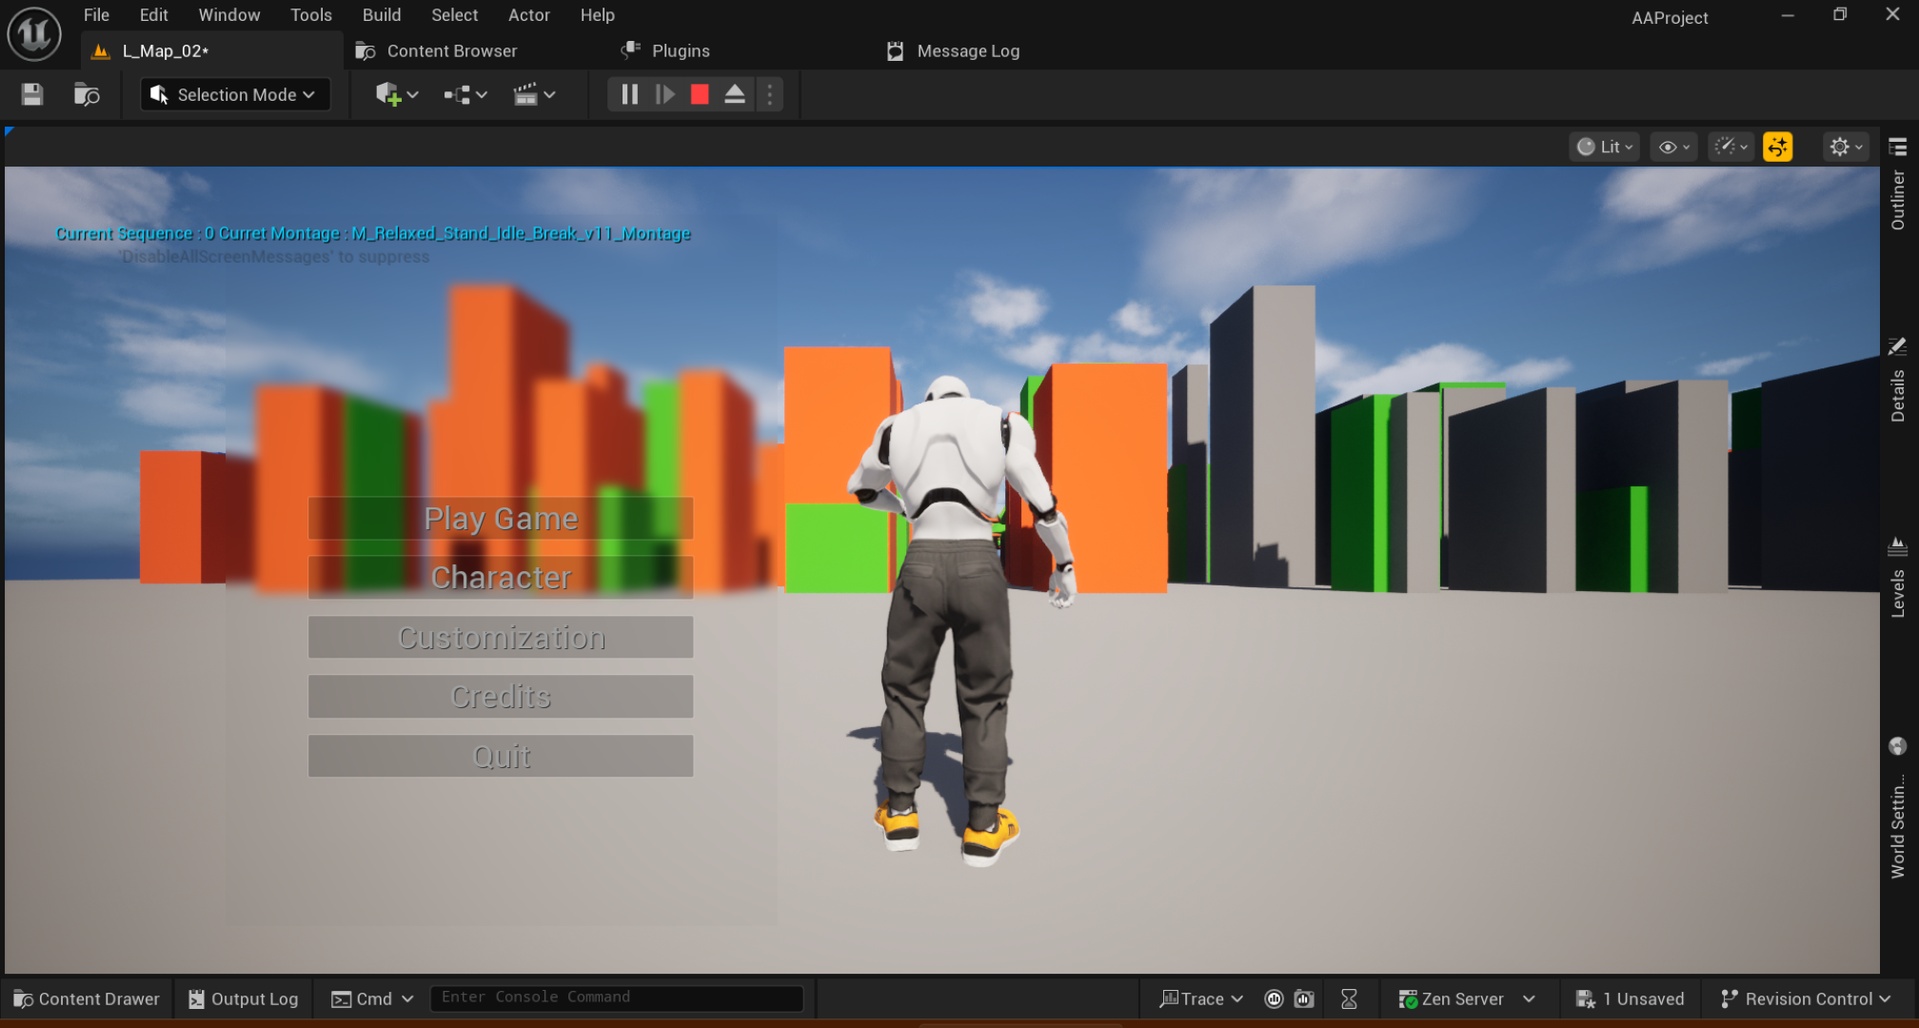Open the Revision Control menu
Image resolution: width=1919 pixels, height=1028 pixels.
tap(1805, 998)
